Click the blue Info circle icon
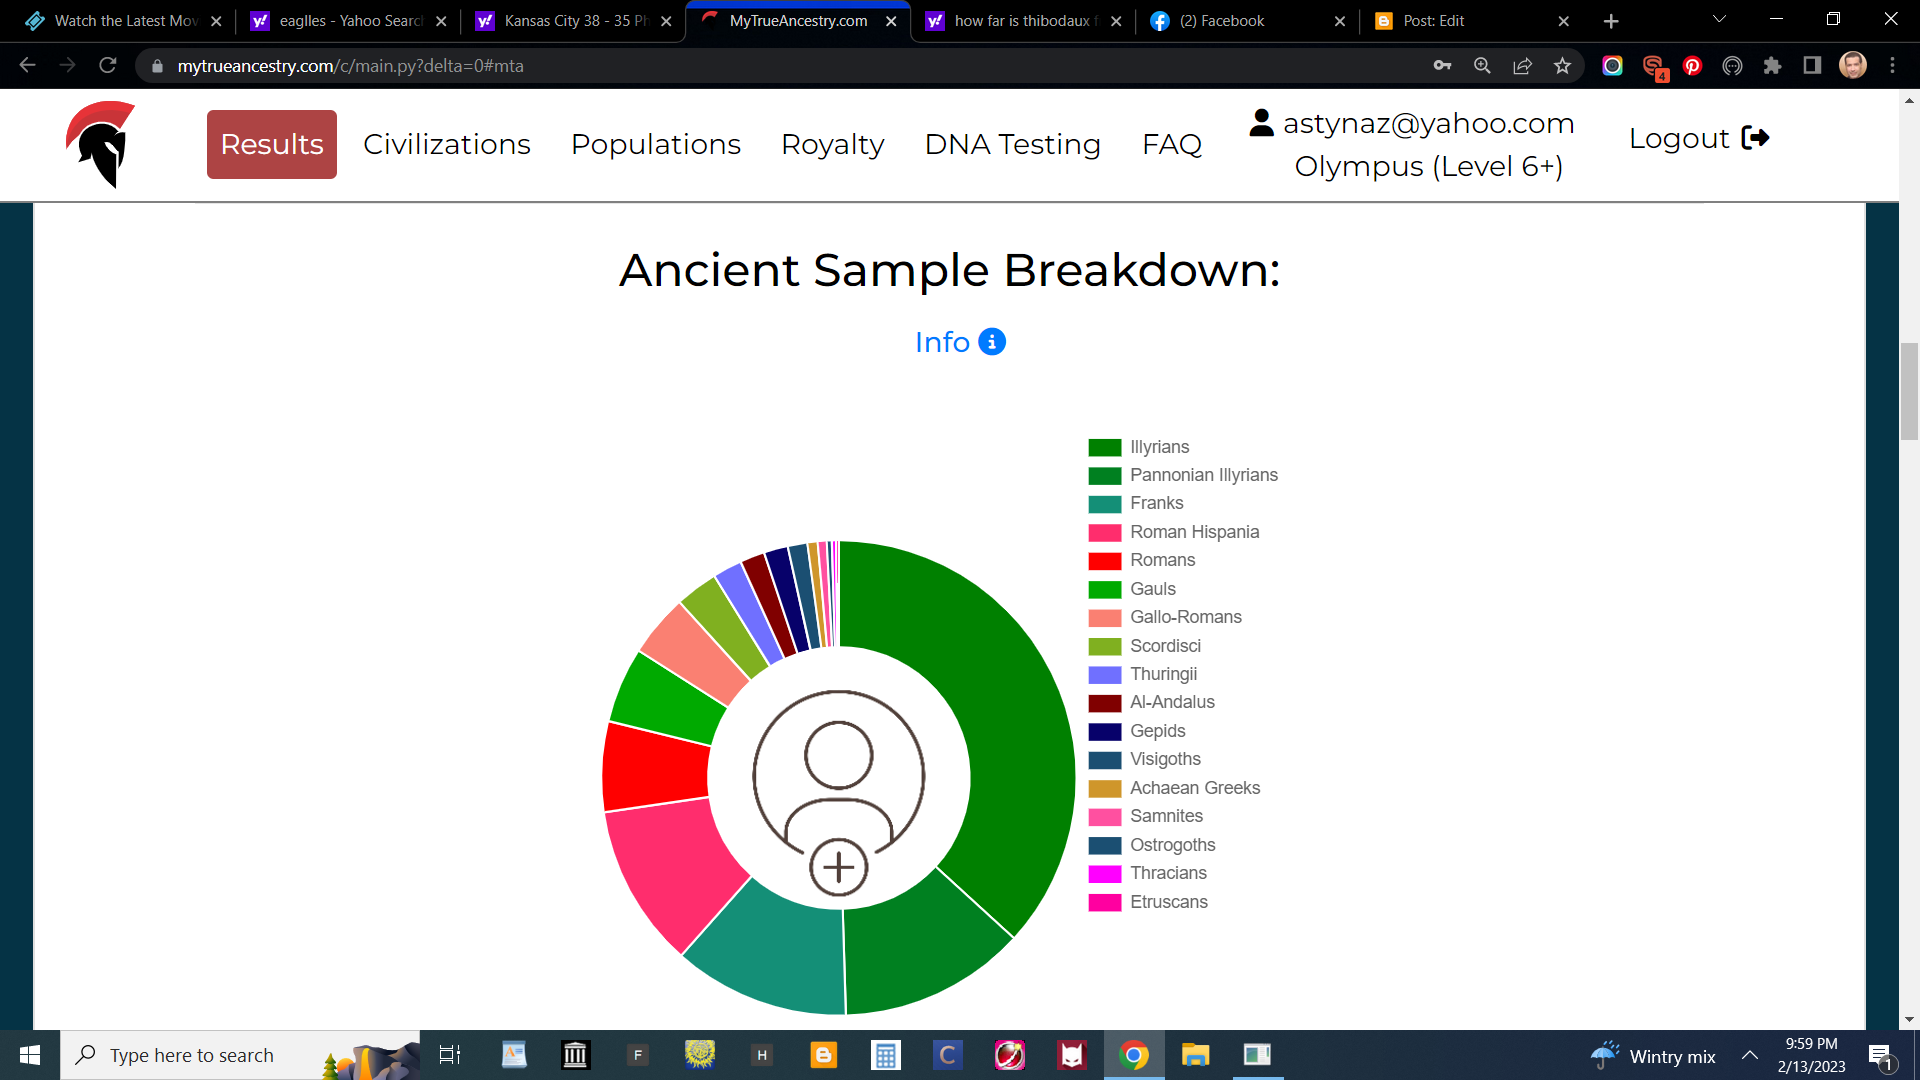 [x=991, y=342]
